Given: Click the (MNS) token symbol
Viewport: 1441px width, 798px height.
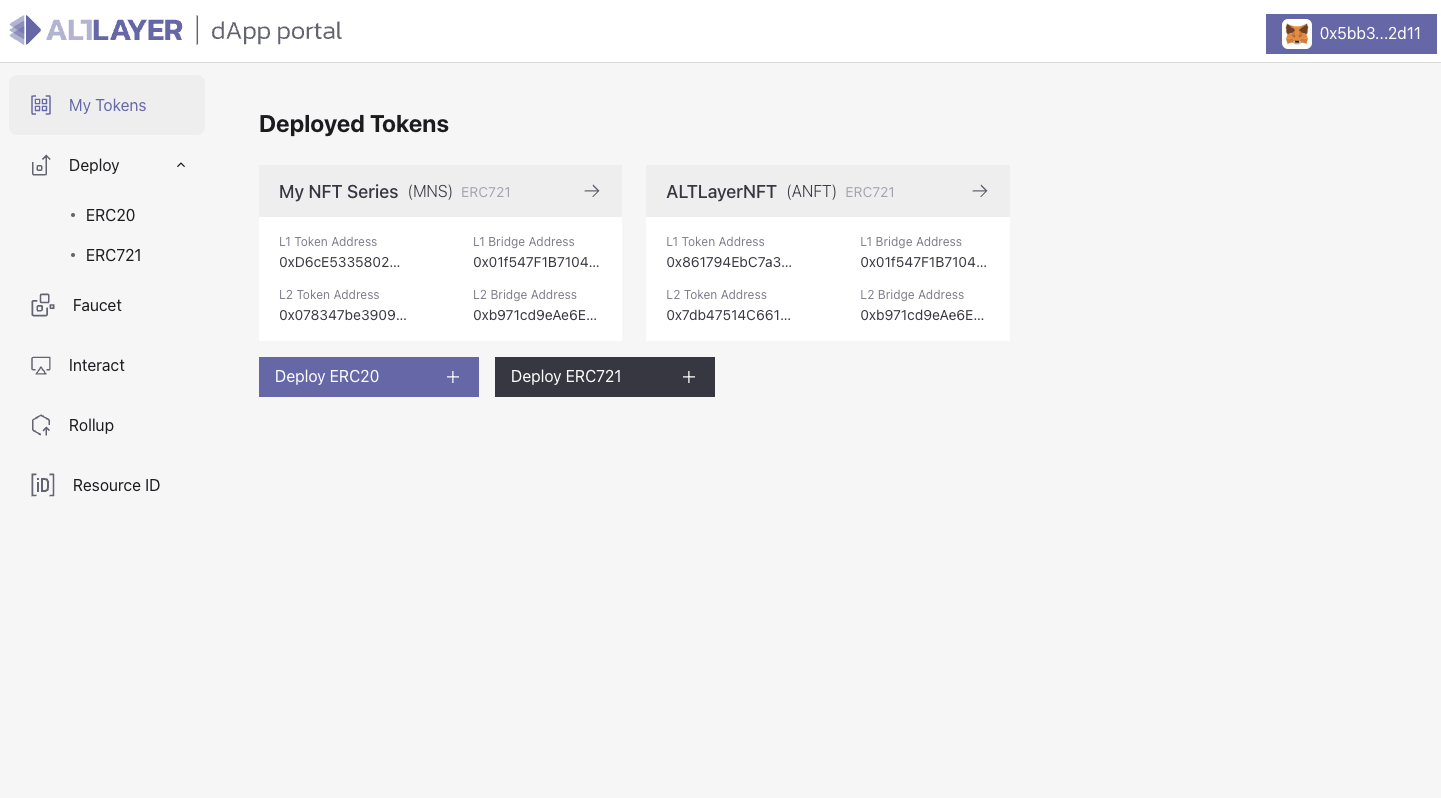Looking at the screenshot, I should coord(430,192).
